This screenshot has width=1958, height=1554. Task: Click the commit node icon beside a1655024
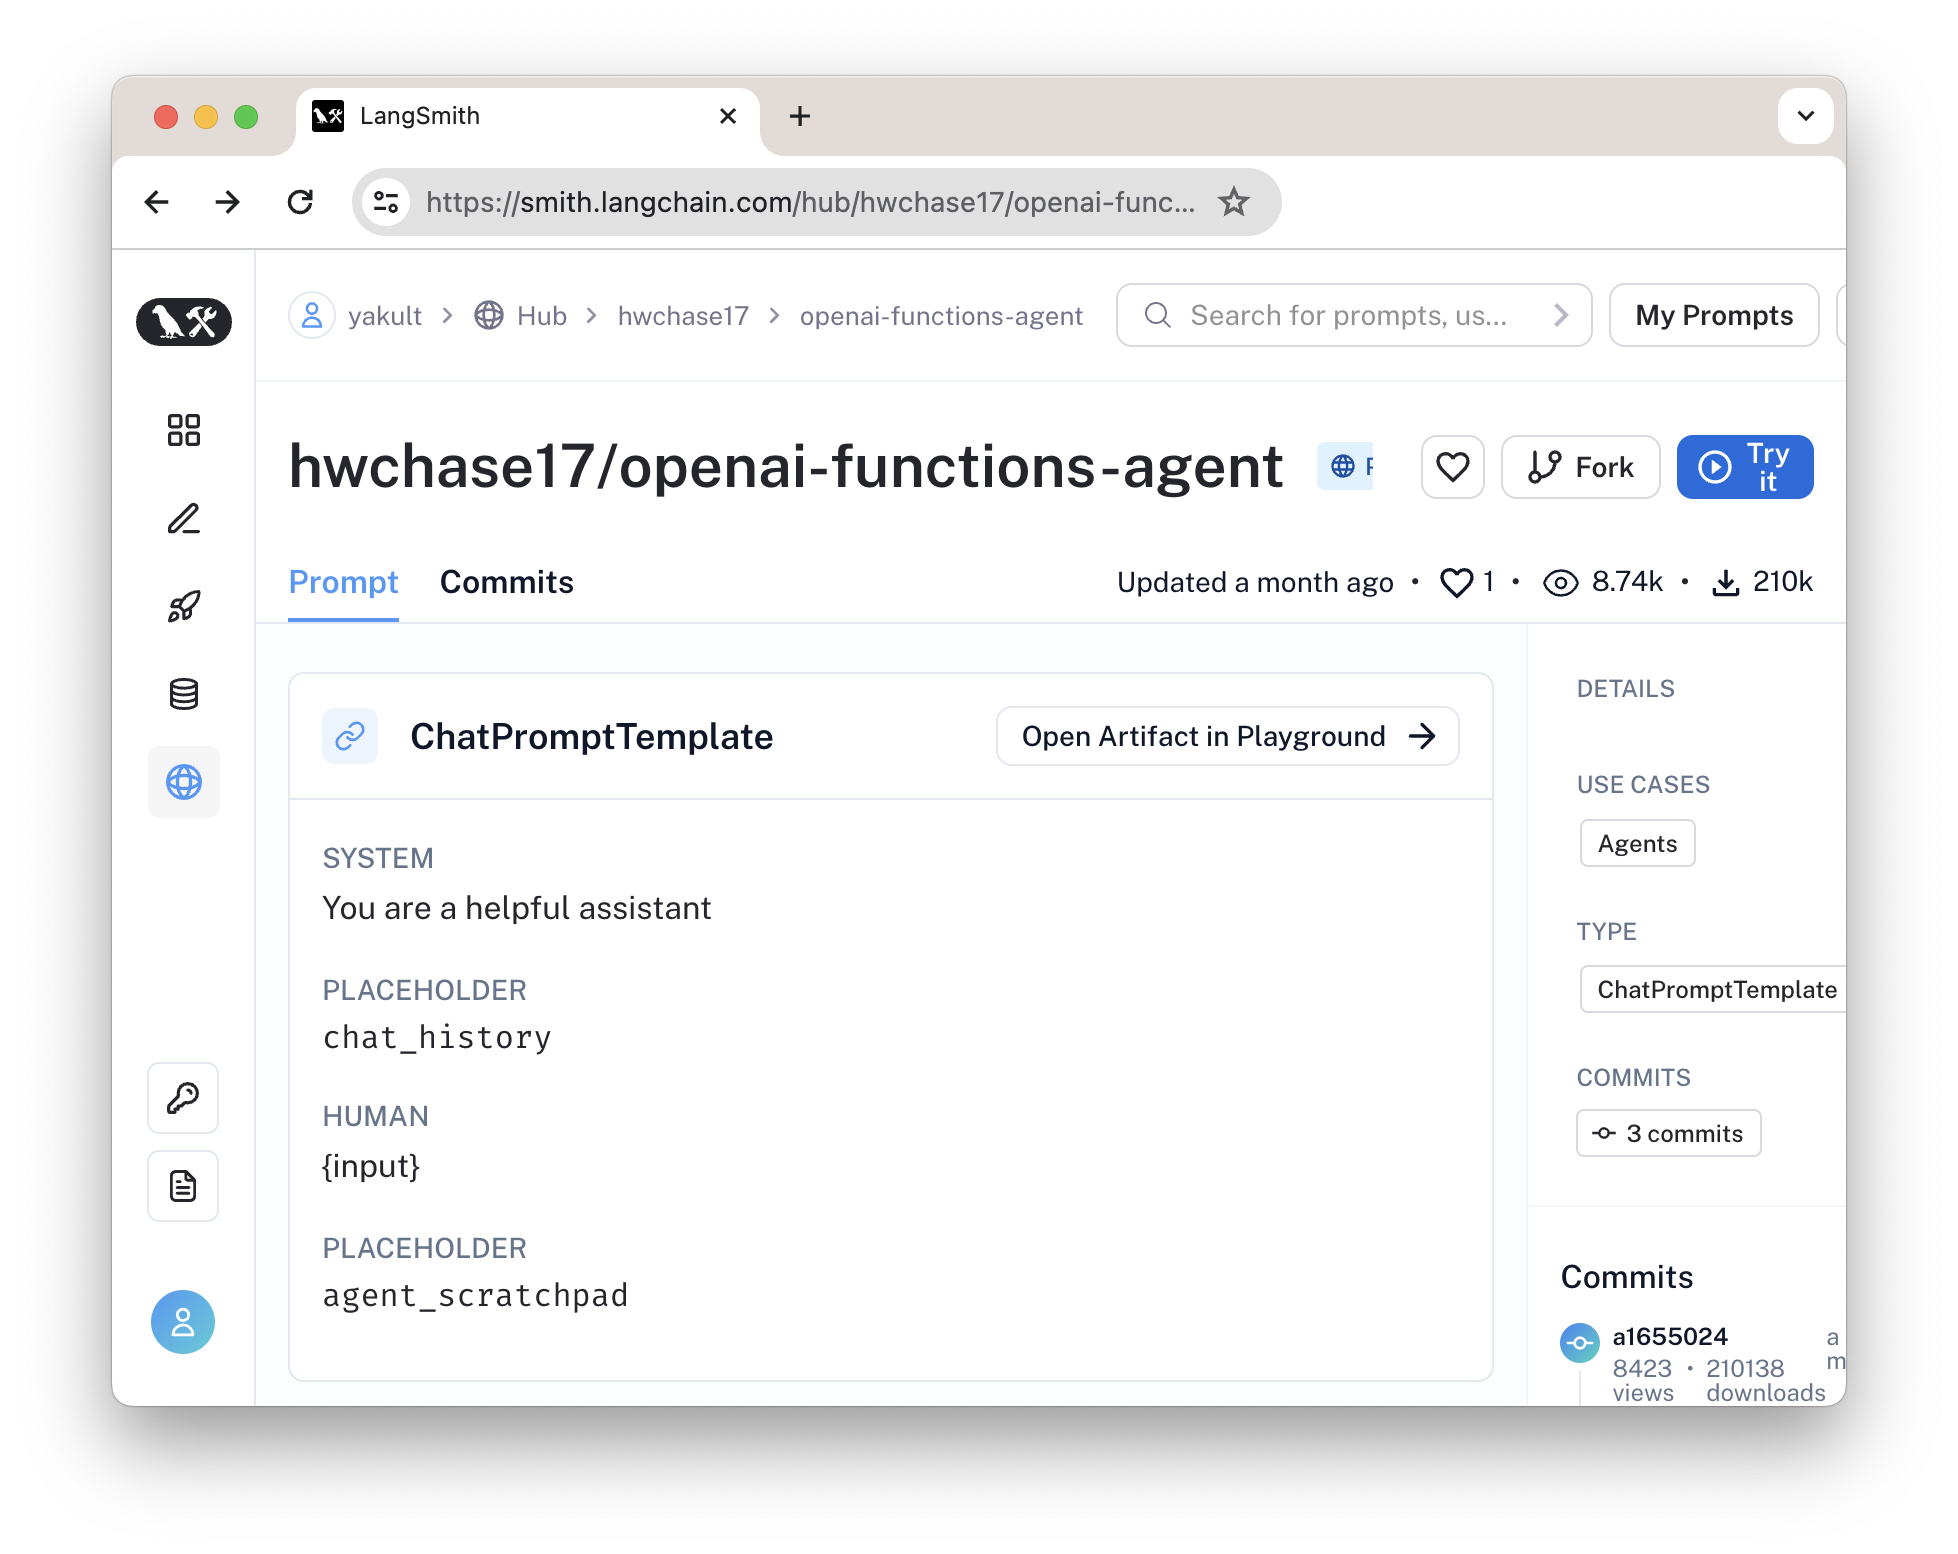click(1580, 1343)
